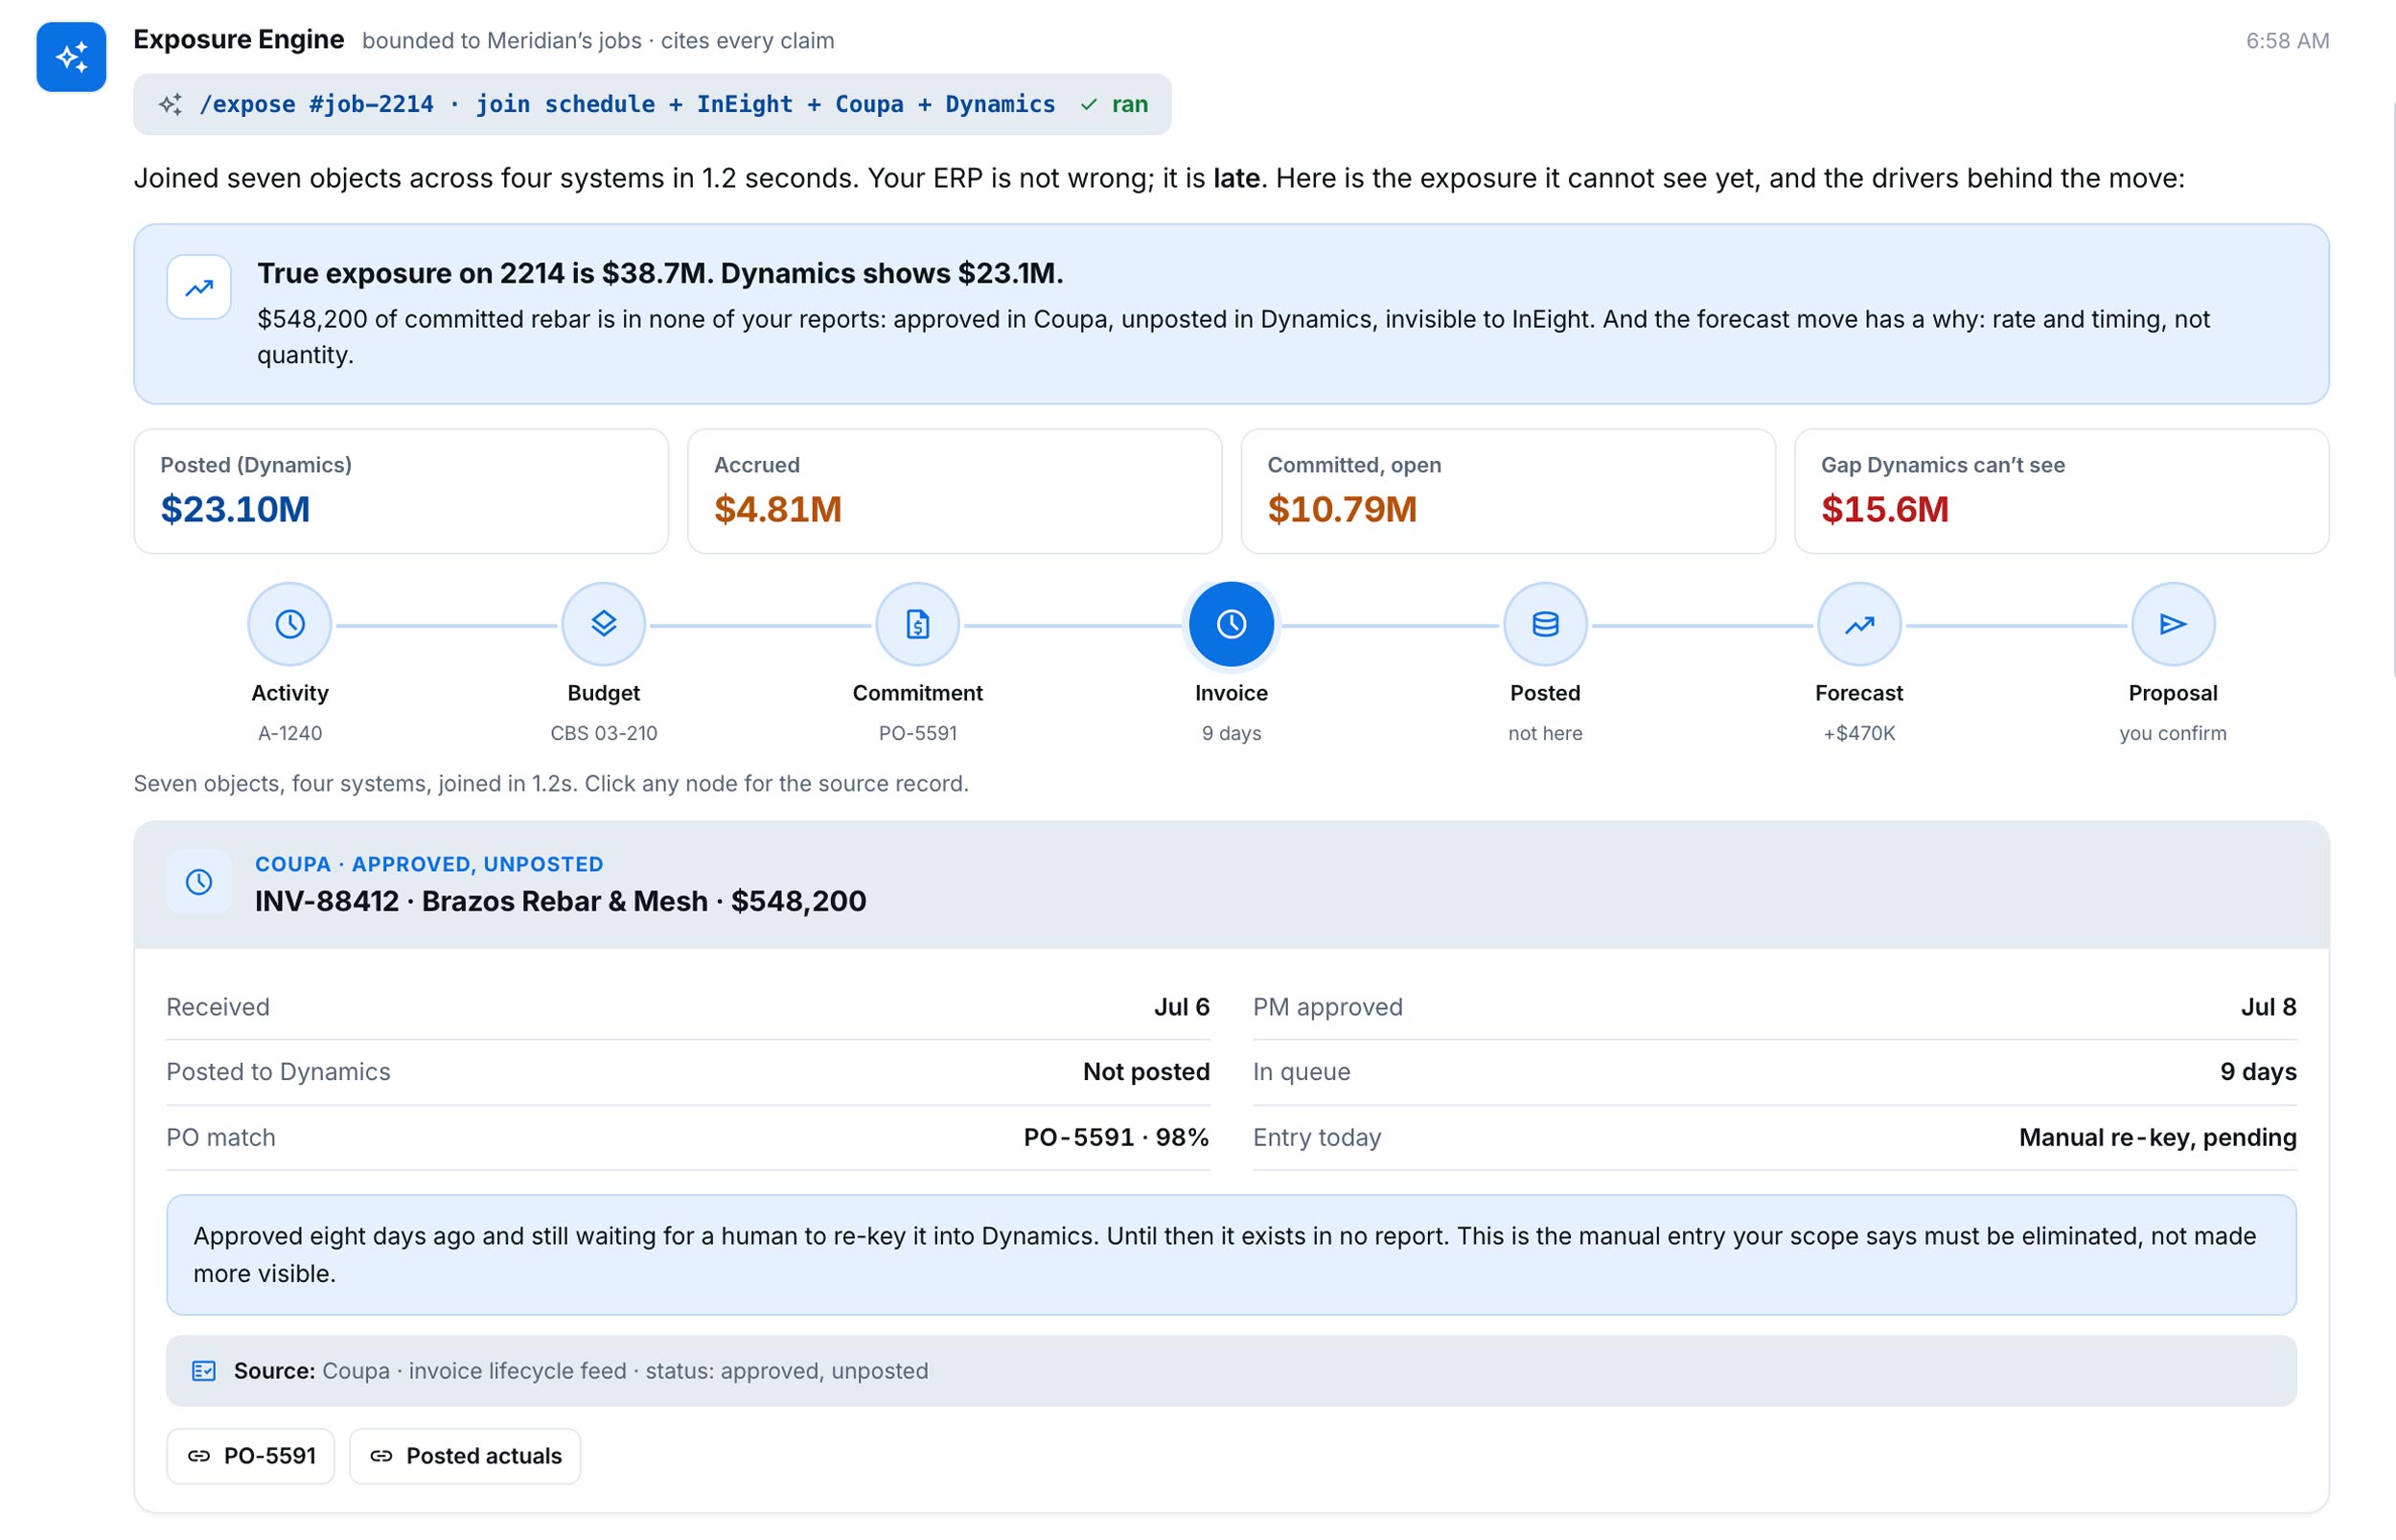This screenshot has width=2396, height=1540.
Task: Click sparkle icon in the /expose command
Action: tap(171, 104)
